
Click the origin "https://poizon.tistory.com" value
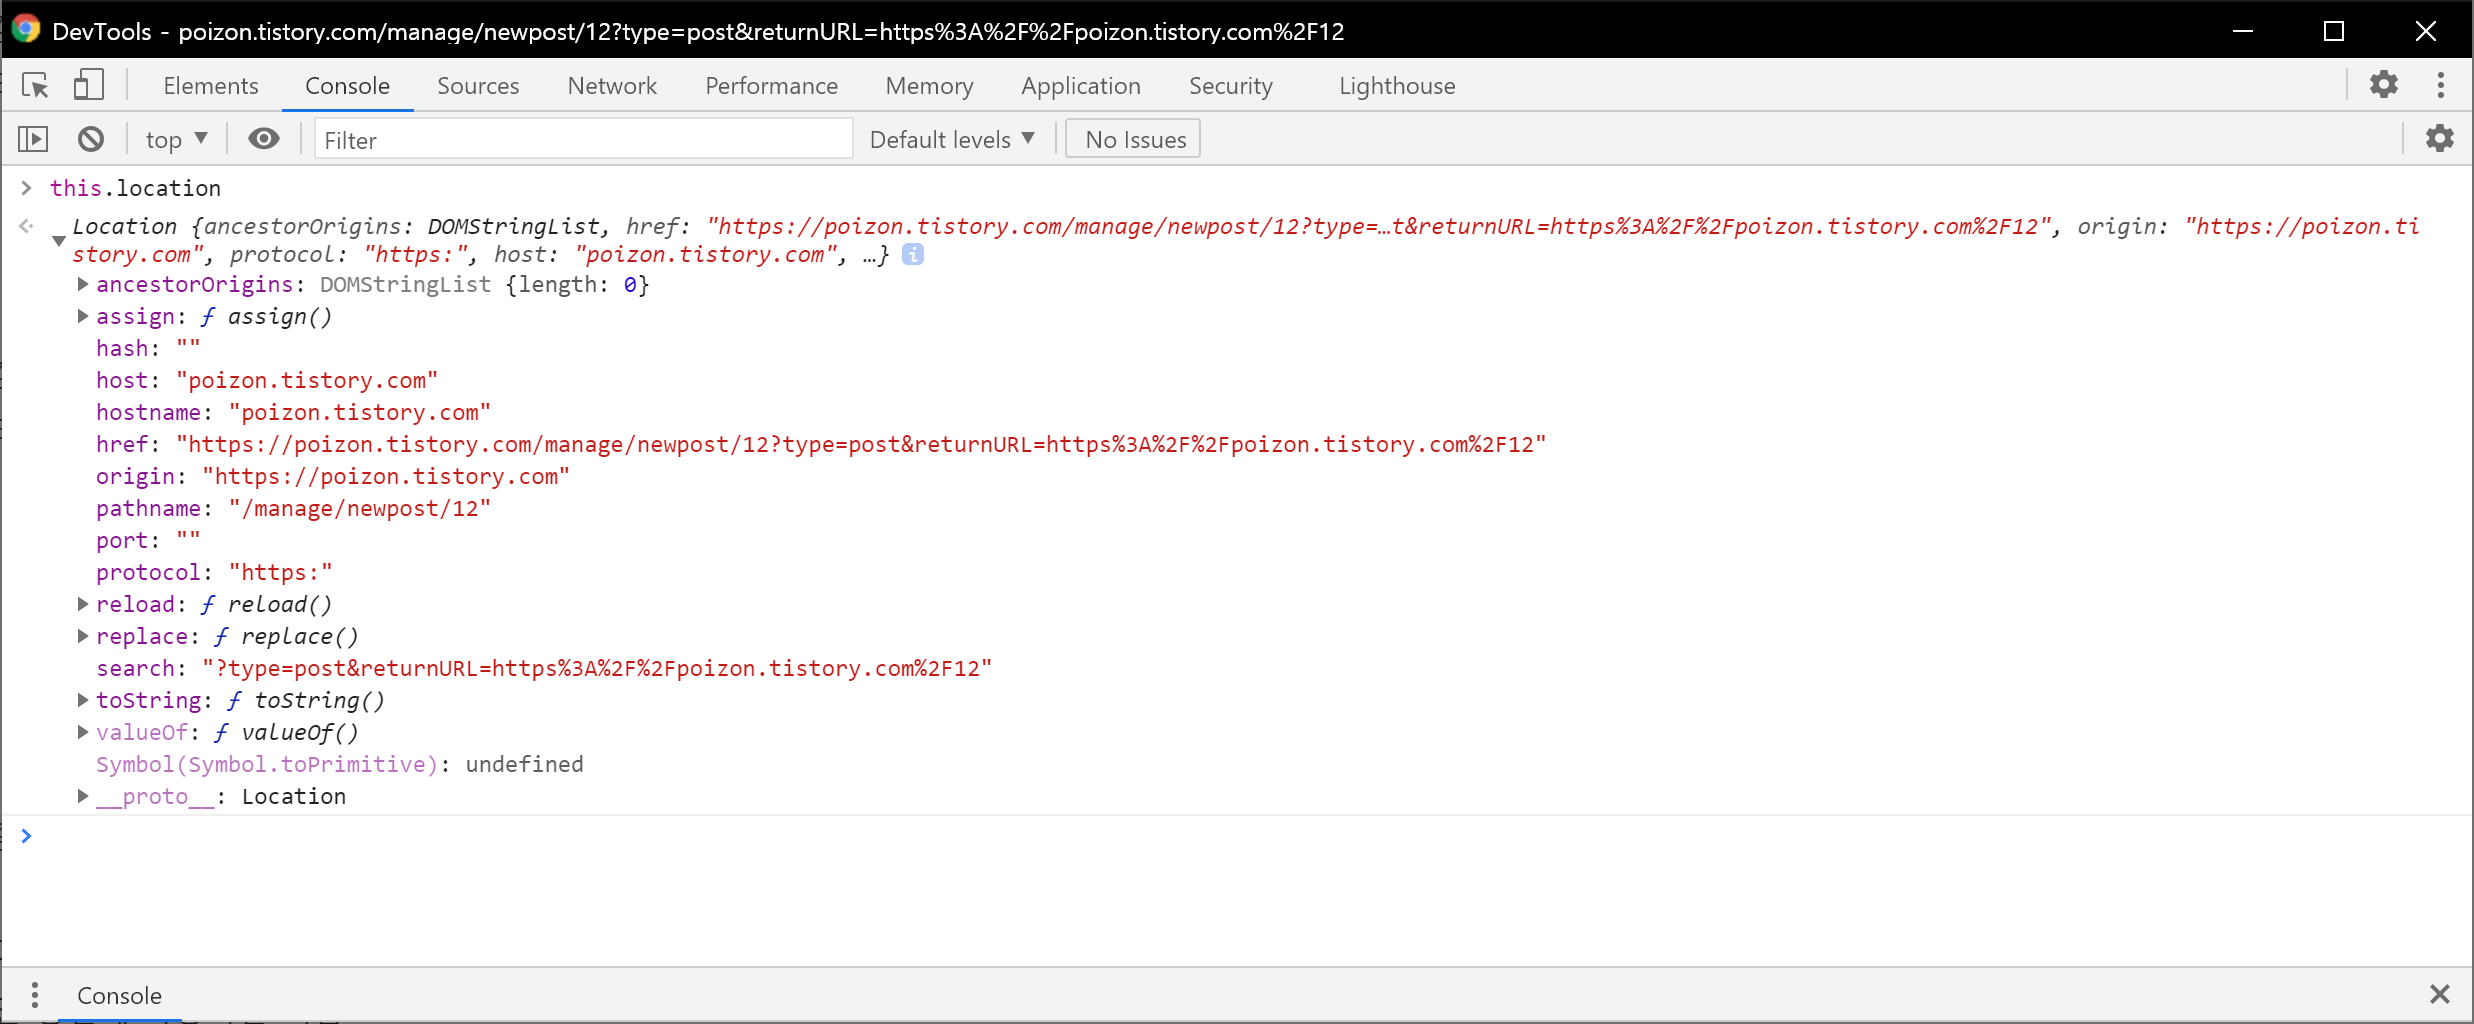[386, 476]
